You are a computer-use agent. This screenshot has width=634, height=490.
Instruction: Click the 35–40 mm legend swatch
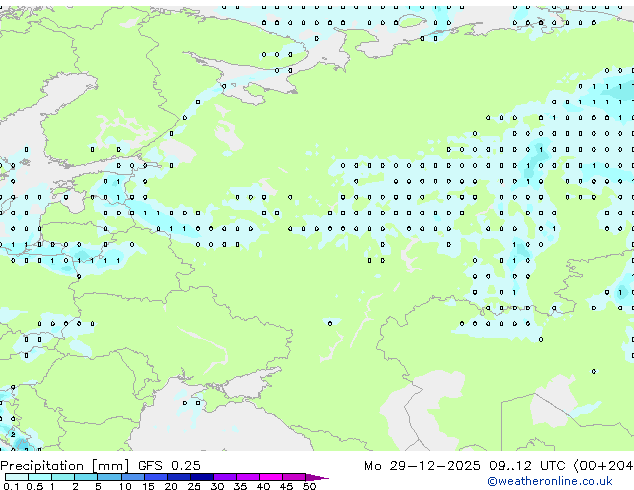point(247,477)
